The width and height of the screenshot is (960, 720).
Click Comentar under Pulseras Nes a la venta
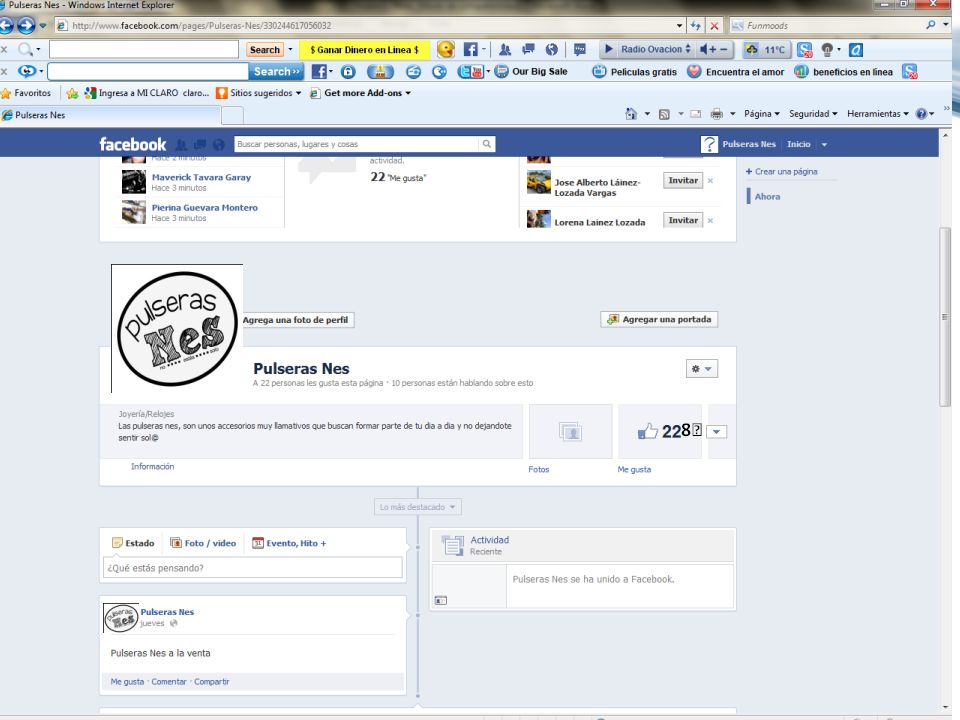pyautogui.click(x=169, y=681)
